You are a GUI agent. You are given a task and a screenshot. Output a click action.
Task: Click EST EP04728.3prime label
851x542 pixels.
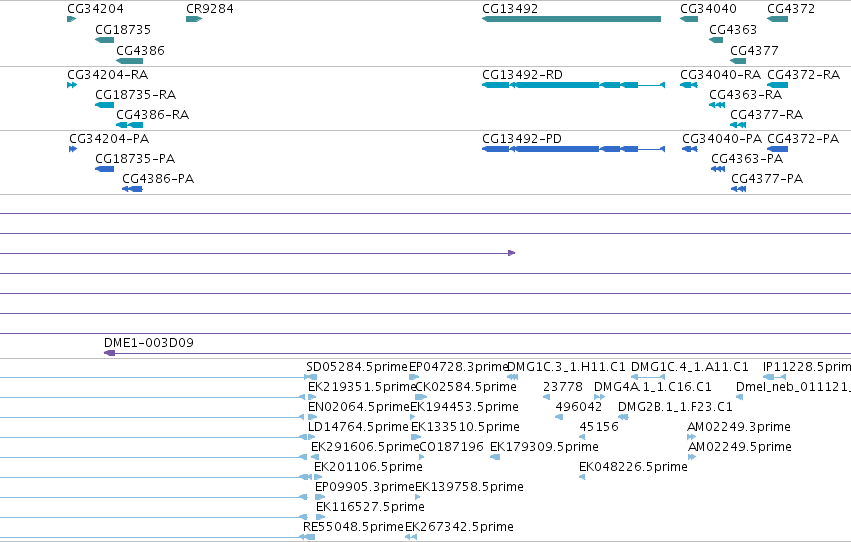click(x=459, y=367)
